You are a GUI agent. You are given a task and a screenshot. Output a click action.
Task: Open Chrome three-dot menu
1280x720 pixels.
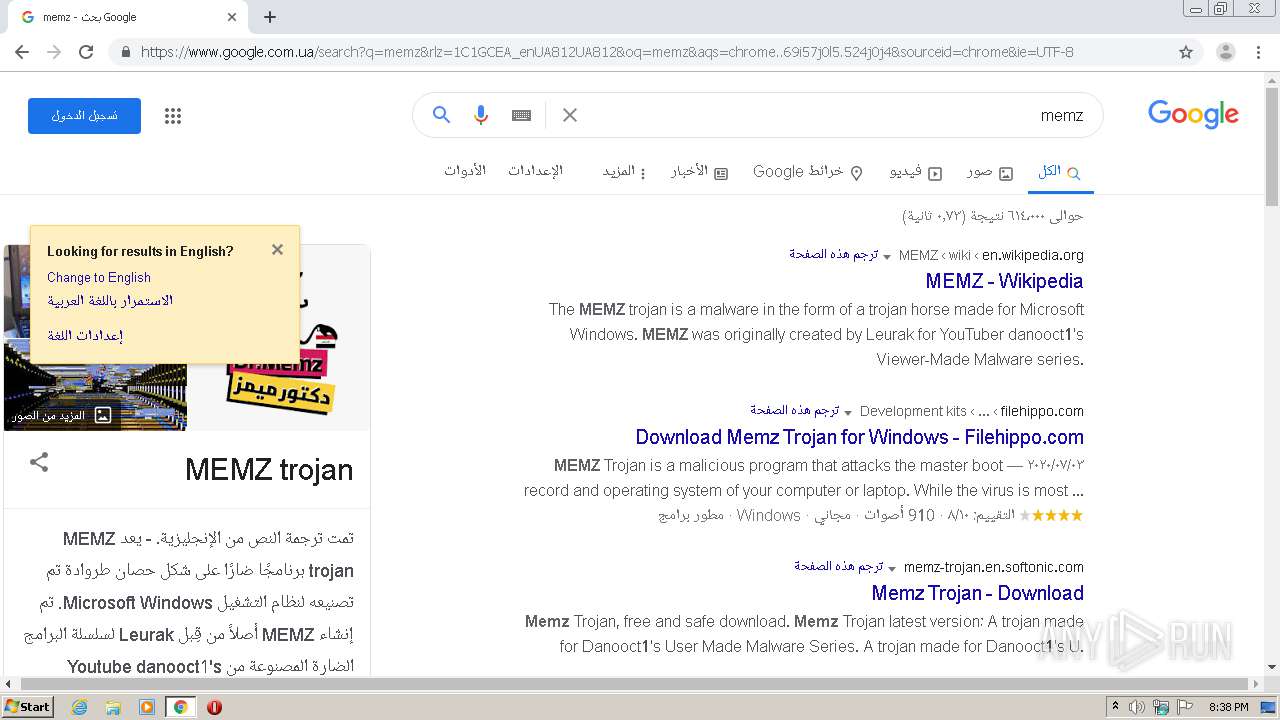(x=1259, y=52)
